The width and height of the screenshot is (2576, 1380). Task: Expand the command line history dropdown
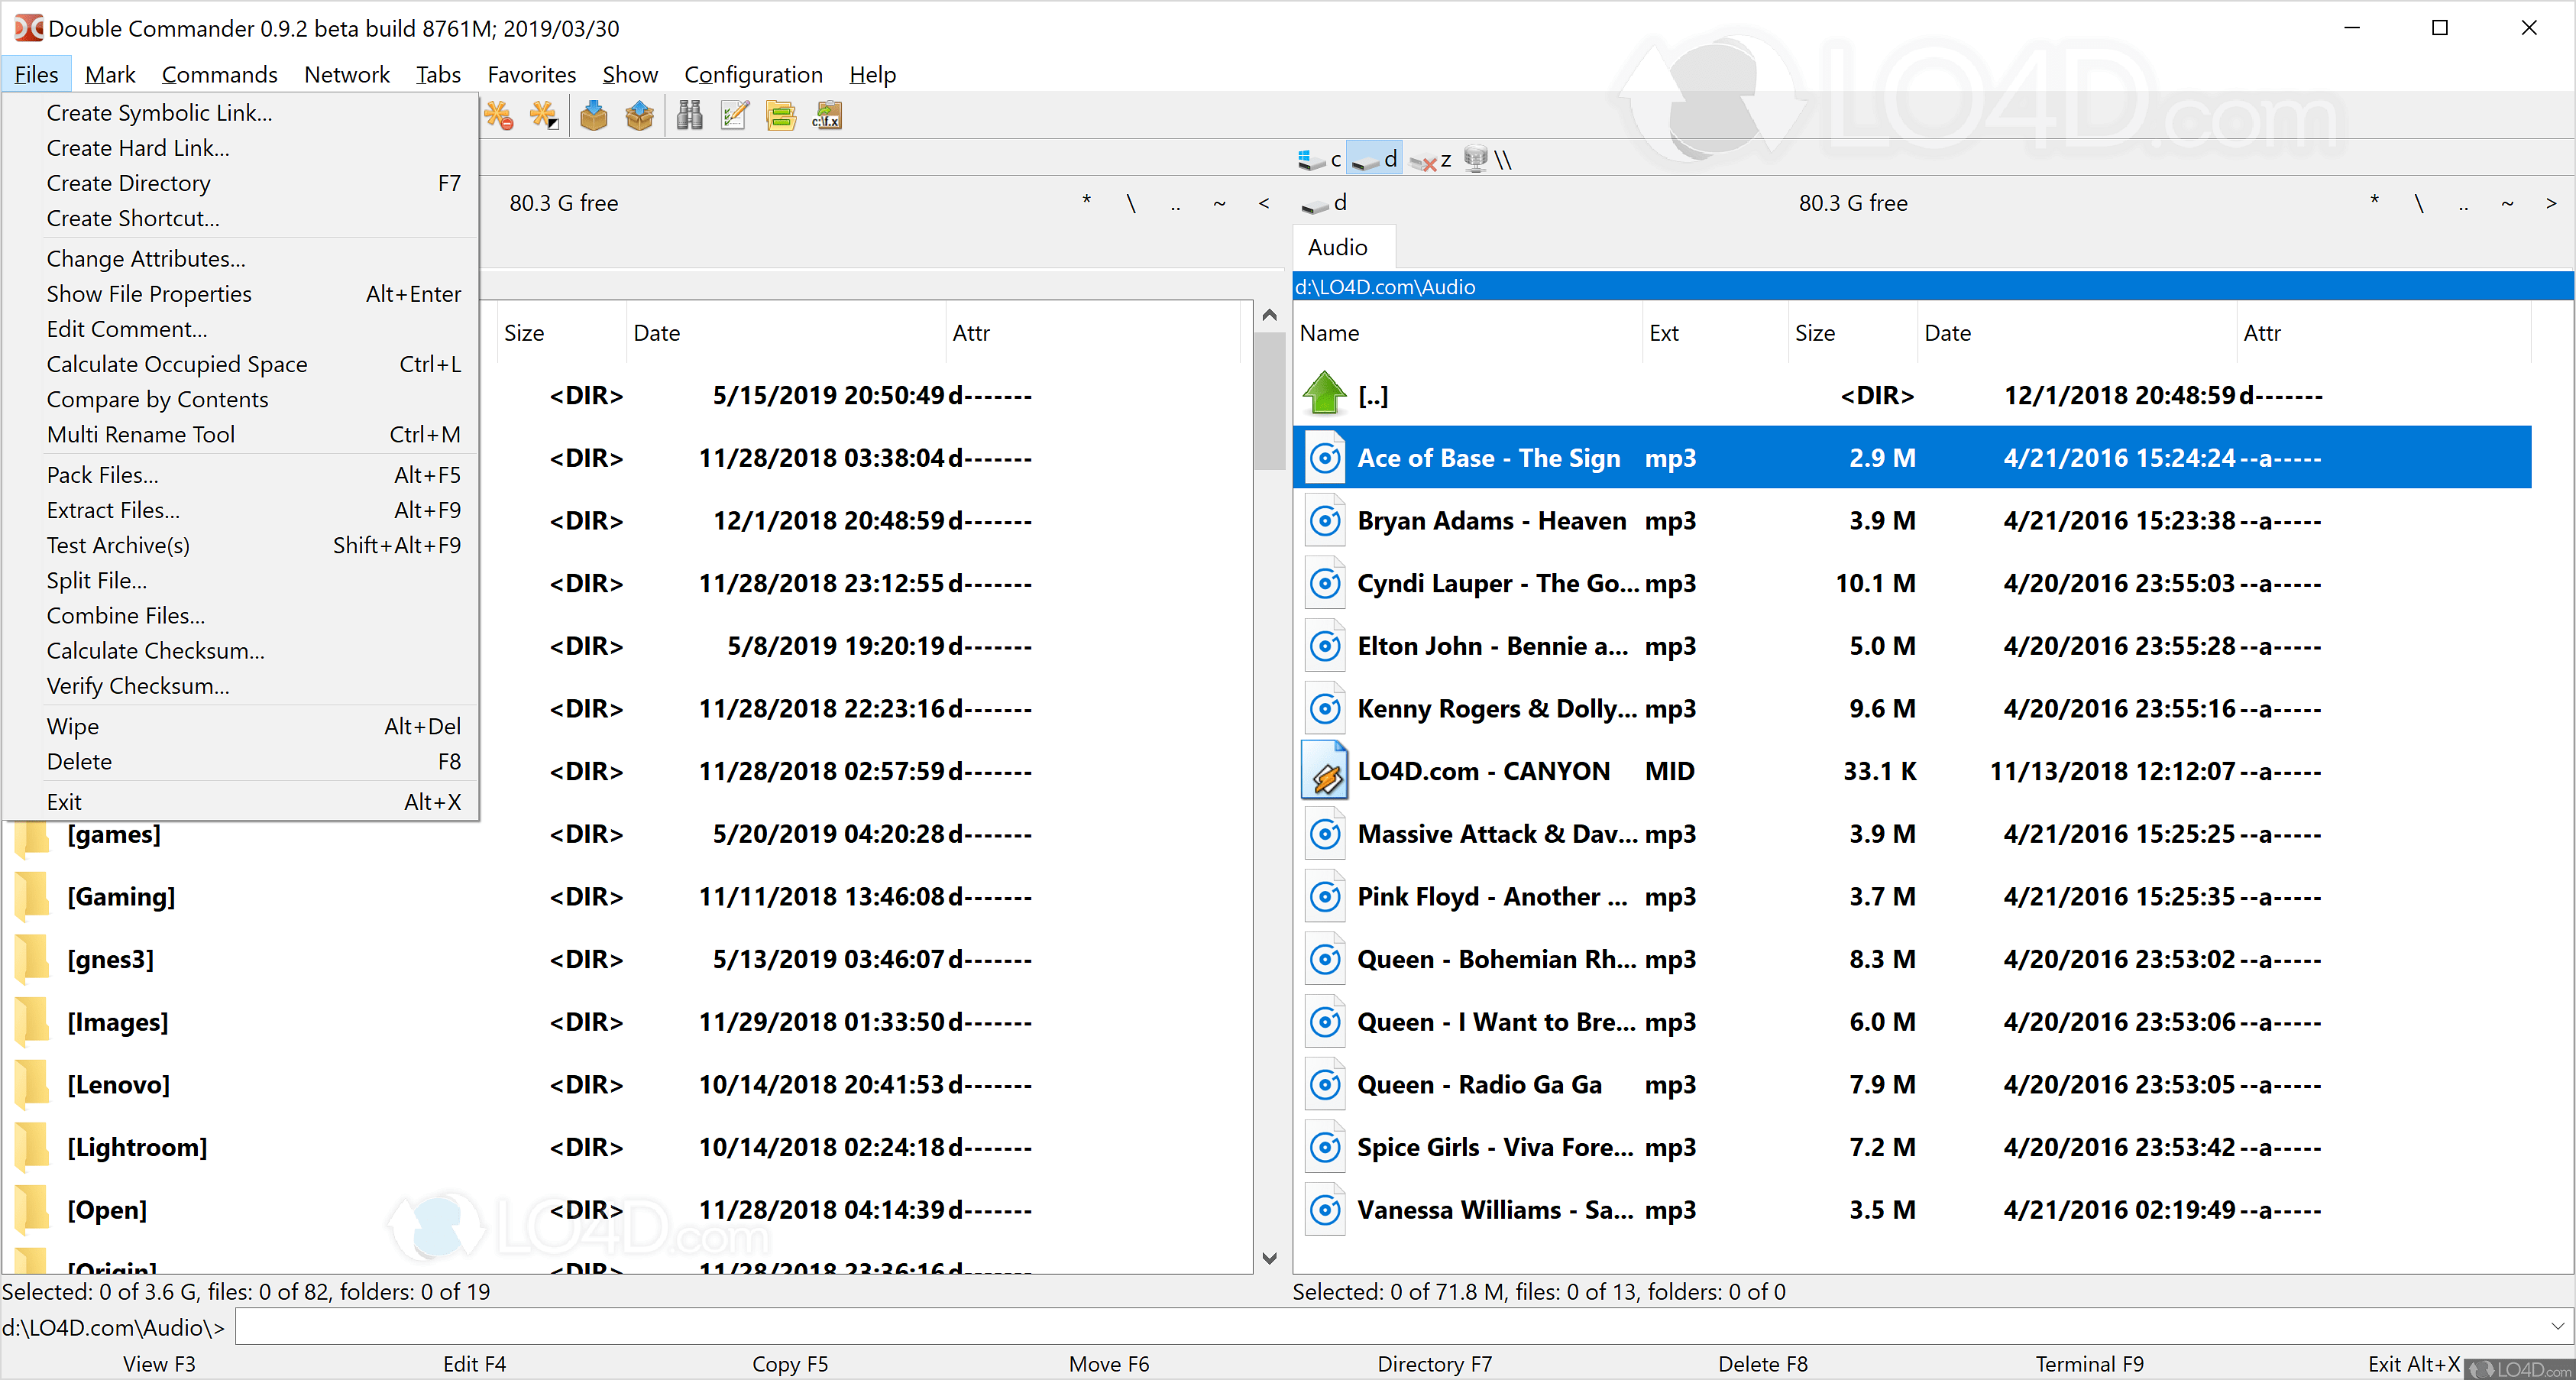pos(2557,1327)
